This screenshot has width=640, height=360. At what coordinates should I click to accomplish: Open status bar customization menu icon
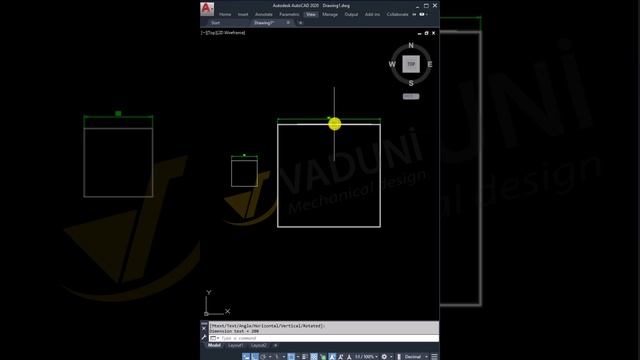coord(434,357)
